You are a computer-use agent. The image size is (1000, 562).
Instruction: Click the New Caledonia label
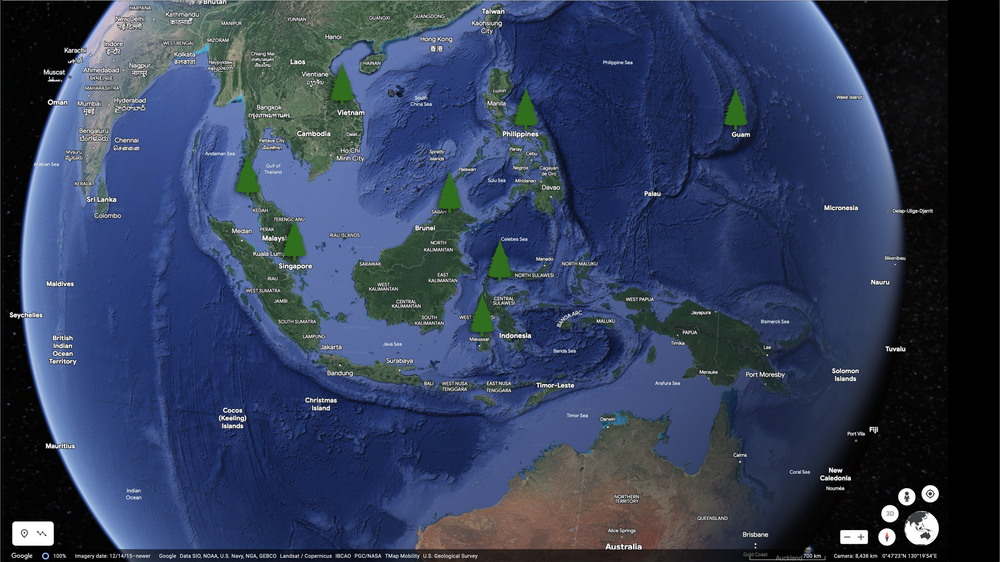pyautogui.click(x=835, y=474)
